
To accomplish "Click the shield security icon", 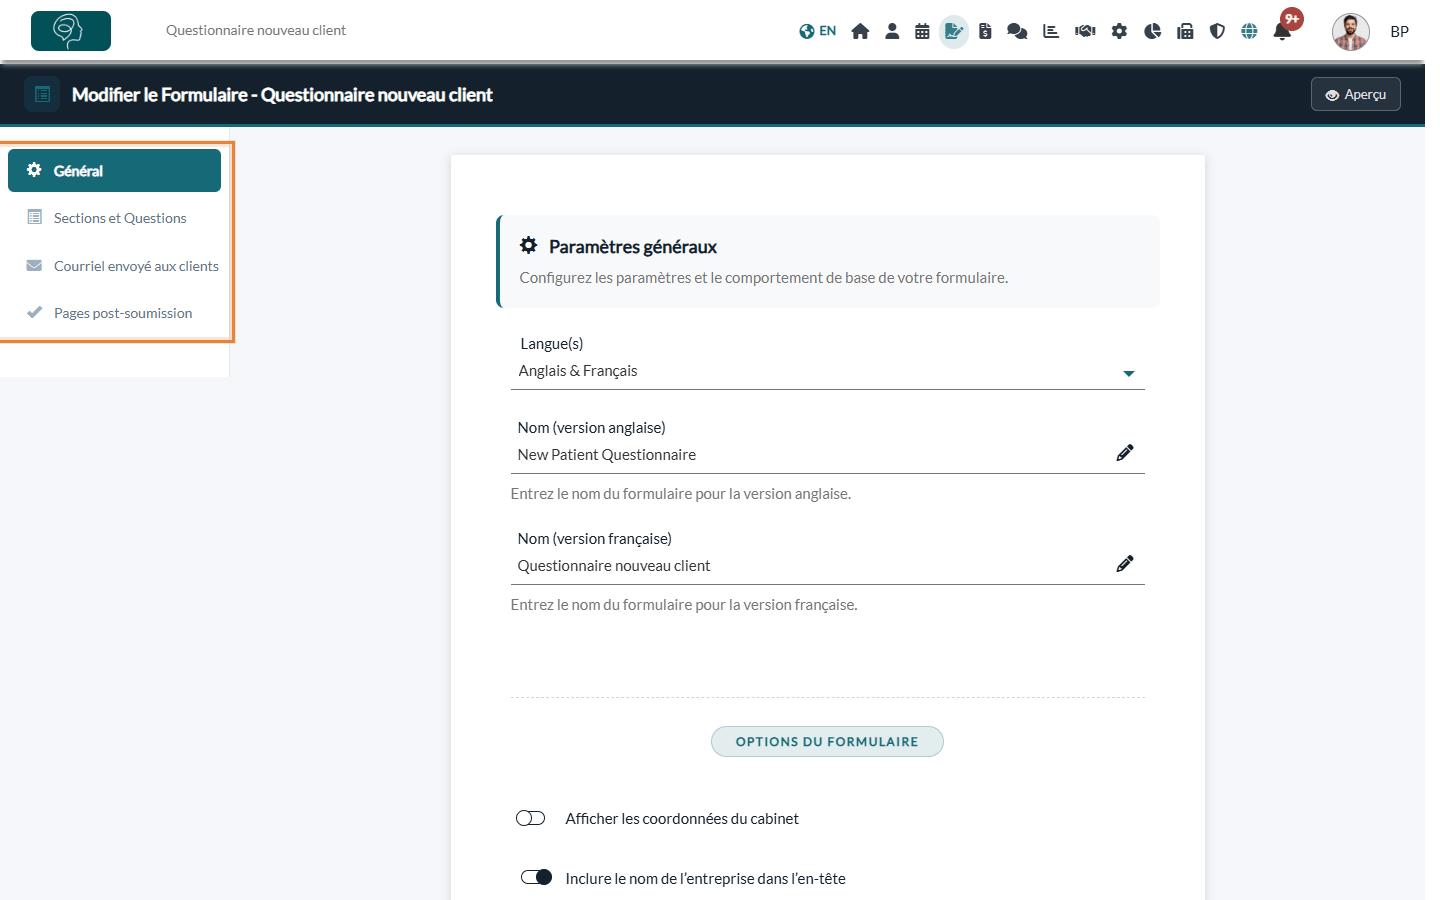I will point(1217,31).
